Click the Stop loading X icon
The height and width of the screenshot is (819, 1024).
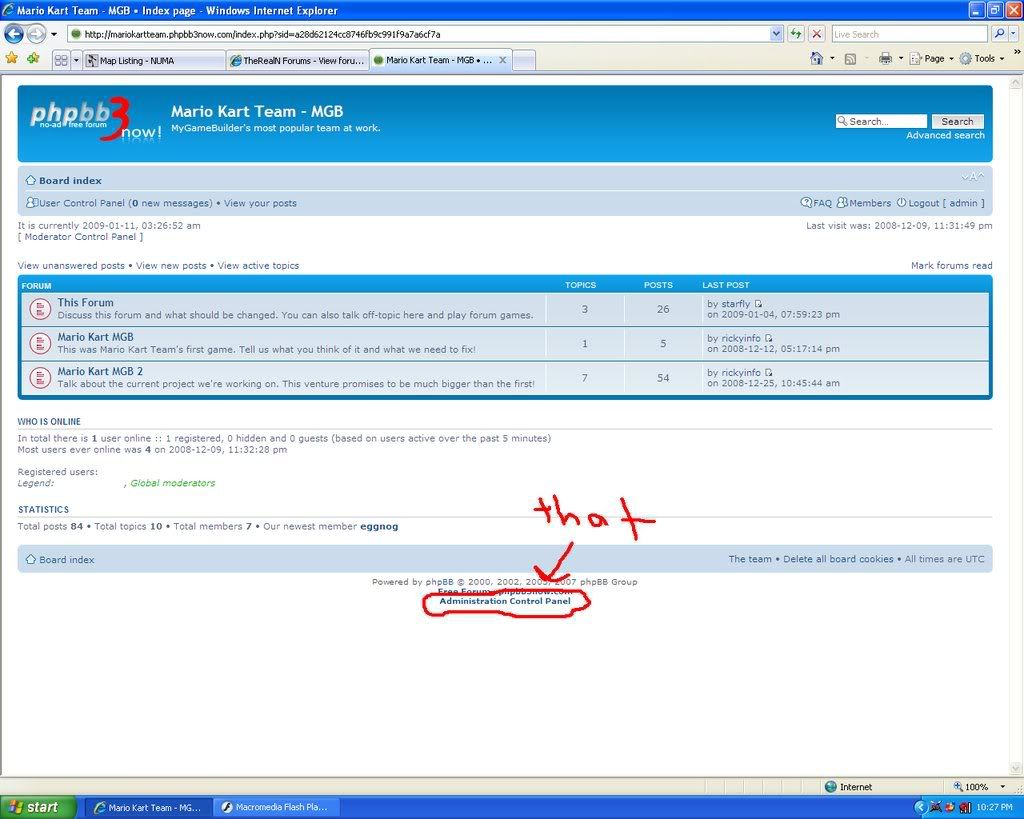816,34
